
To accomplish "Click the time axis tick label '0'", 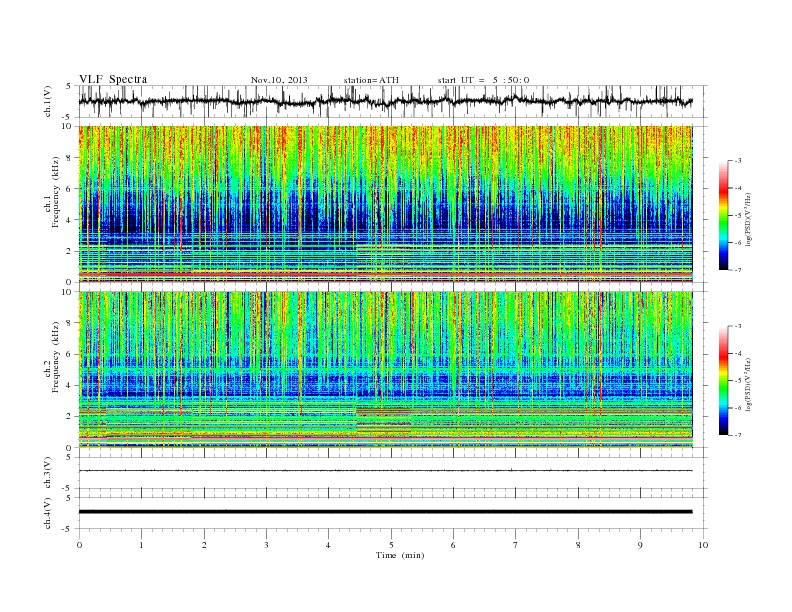I will point(79,545).
